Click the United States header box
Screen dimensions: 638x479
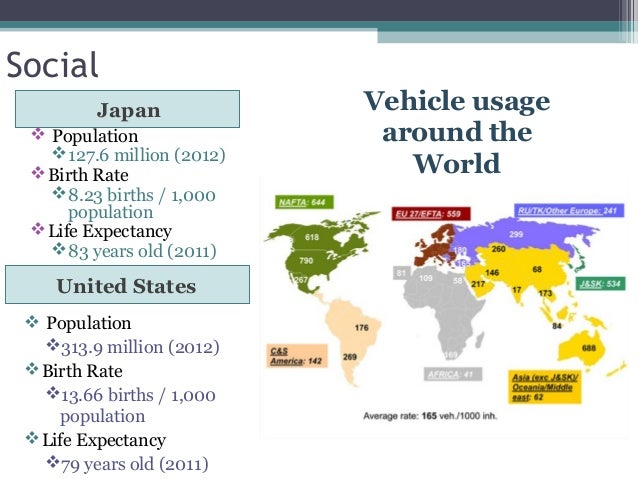pos(126,286)
